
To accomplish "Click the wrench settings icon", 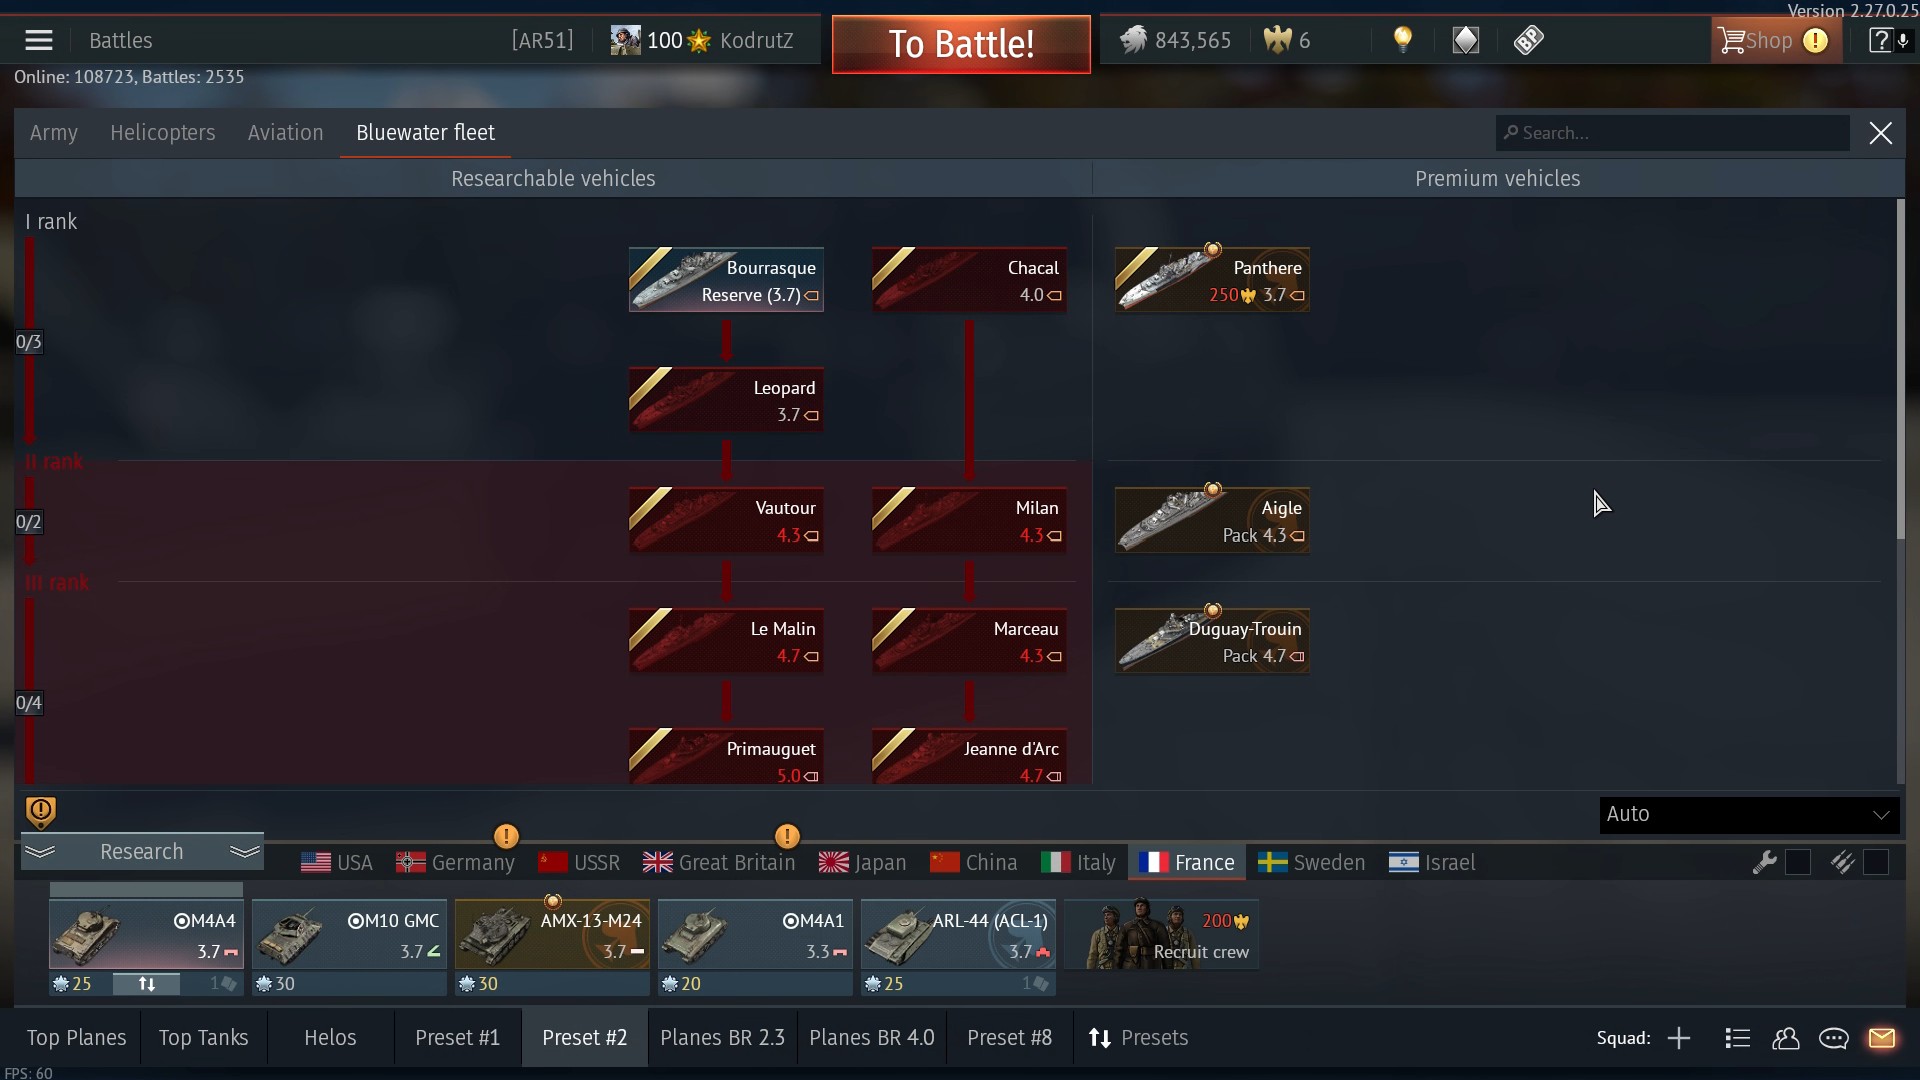I will (x=1765, y=862).
